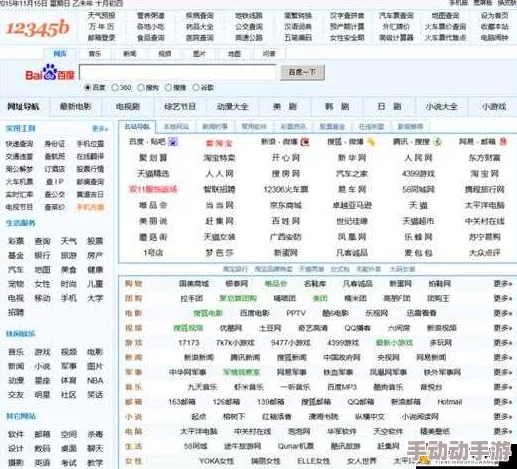This screenshot has height=469, width=517.
Task: Select the 百度 search engine radio button
Action: pyautogui.click(x=88, y=87)
